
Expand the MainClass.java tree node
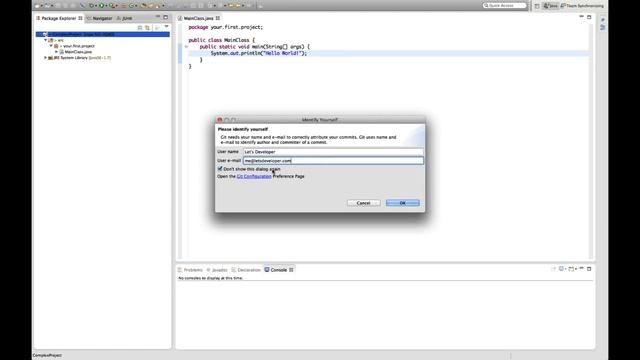click(57, 52)
